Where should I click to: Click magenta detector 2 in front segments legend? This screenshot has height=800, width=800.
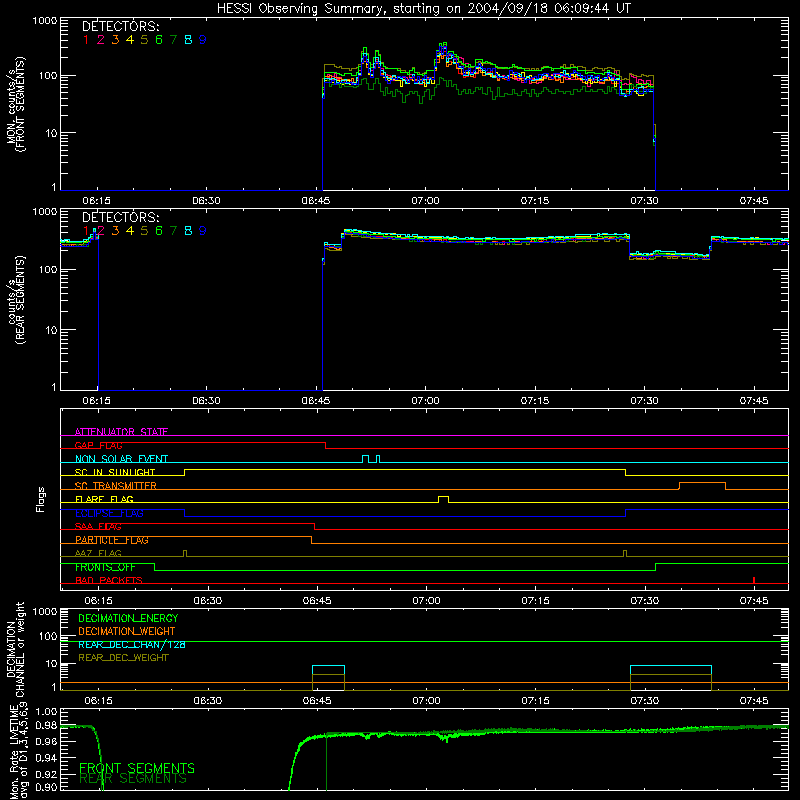(101, 39)
